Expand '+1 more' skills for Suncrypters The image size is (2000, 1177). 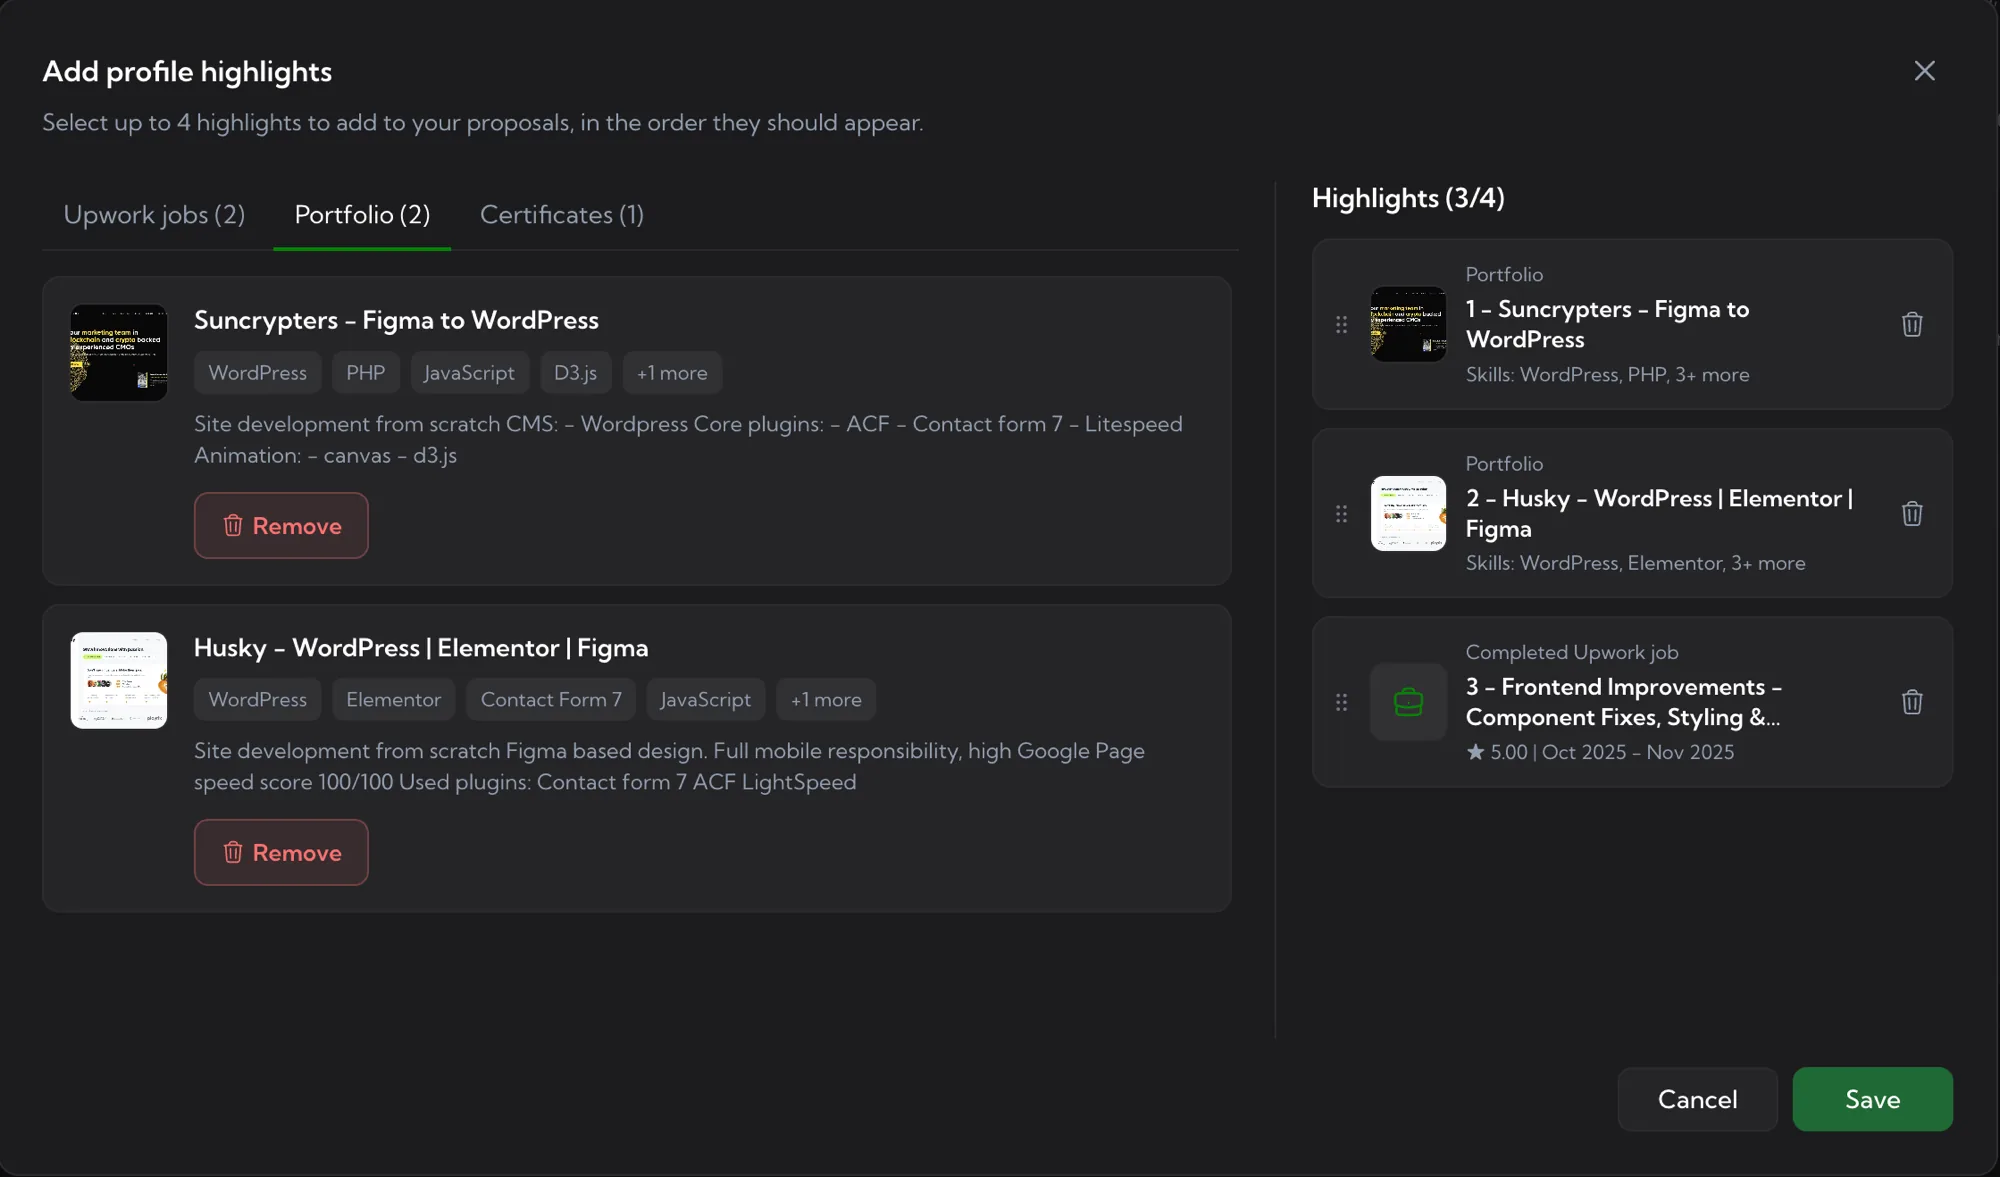[672, 372]
